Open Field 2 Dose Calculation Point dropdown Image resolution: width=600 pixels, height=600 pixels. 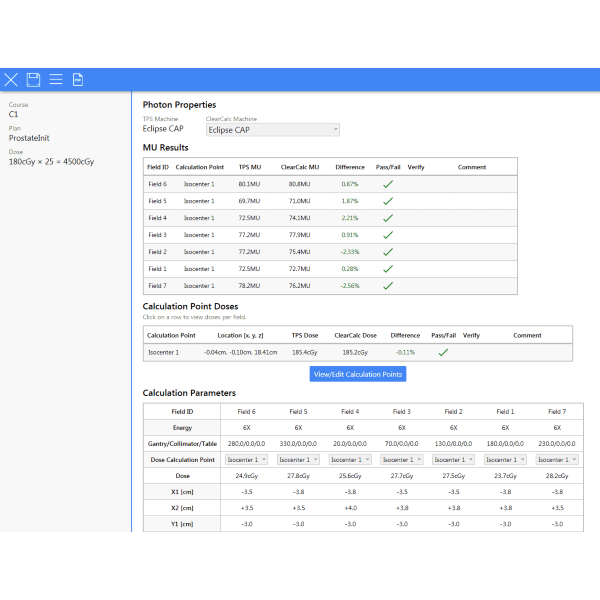[x=453, y=460]
